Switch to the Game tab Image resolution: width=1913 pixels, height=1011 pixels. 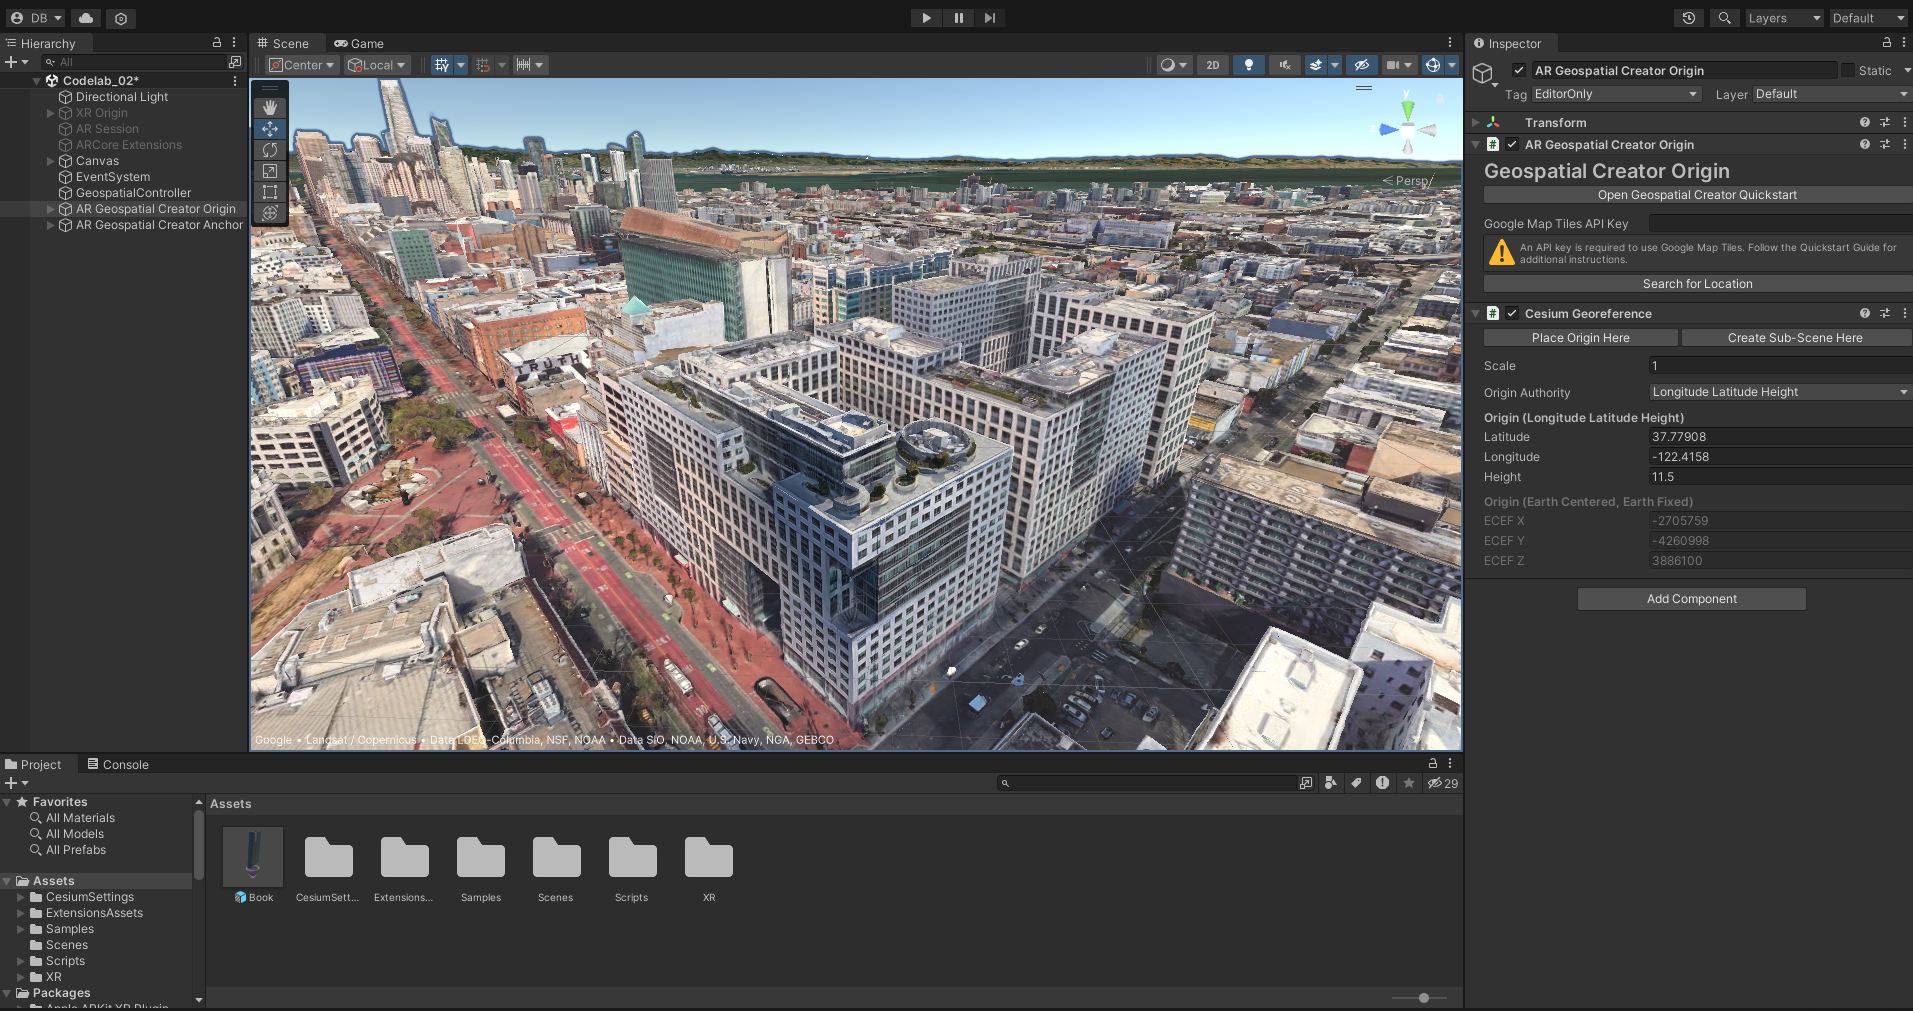coord(359,44)
